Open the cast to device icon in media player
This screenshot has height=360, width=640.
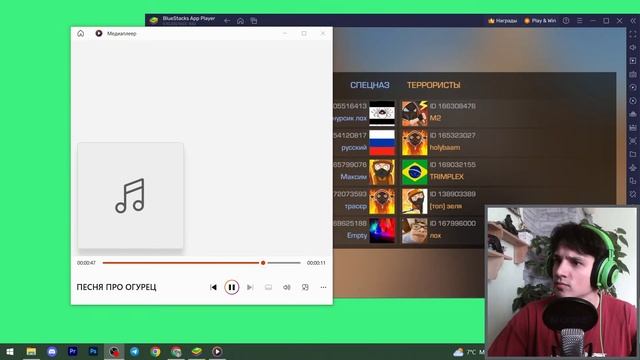coord(268,287)
